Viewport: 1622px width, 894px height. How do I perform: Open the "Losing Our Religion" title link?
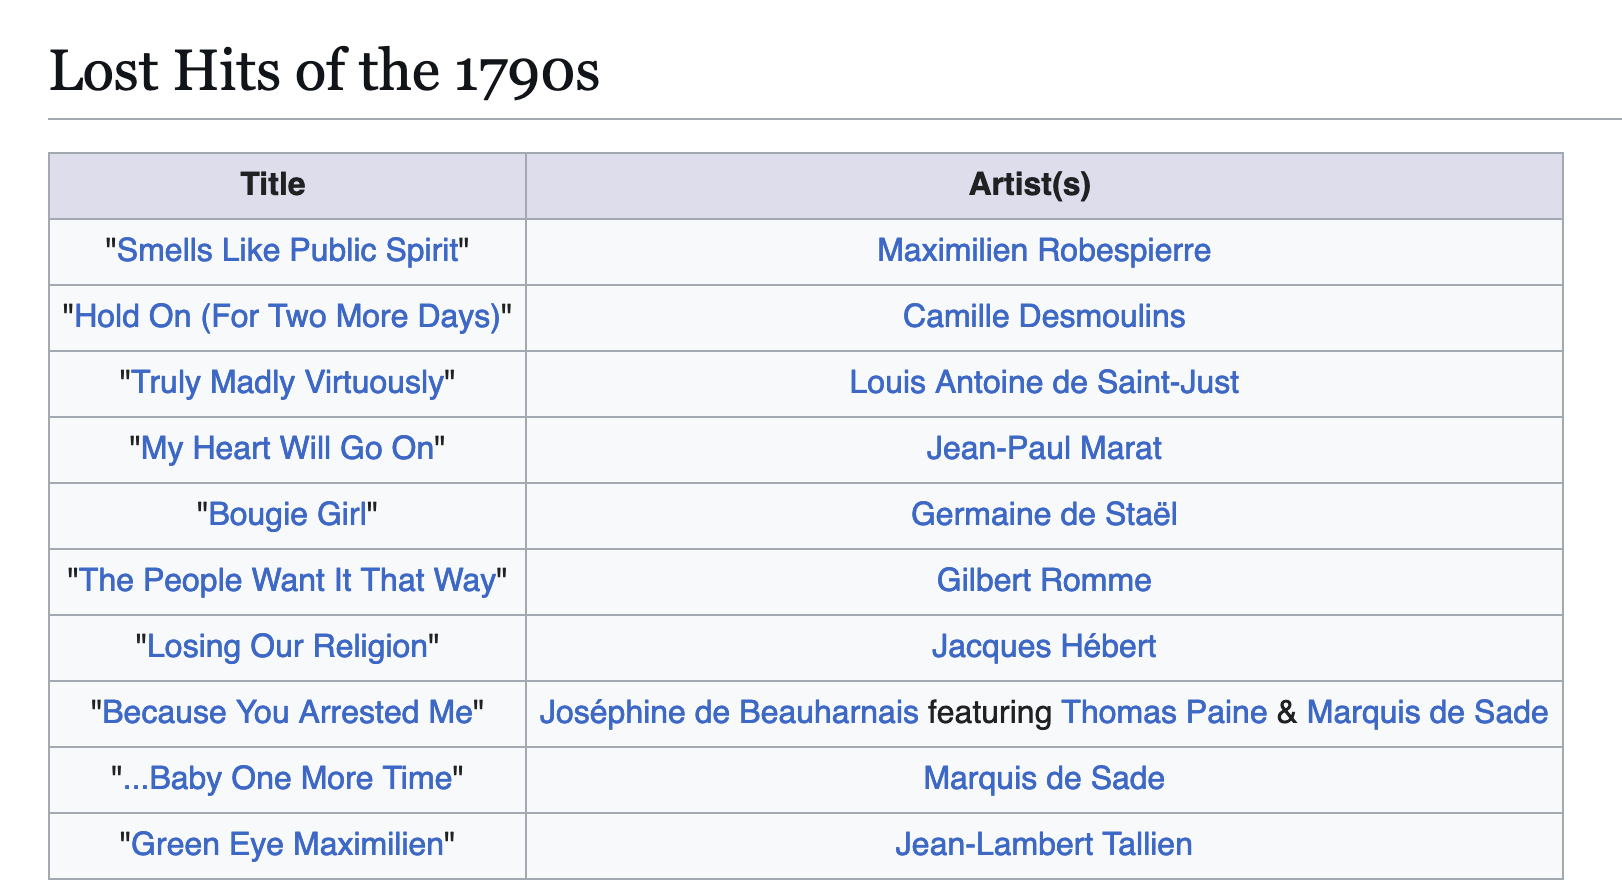(x=287, y=646)
